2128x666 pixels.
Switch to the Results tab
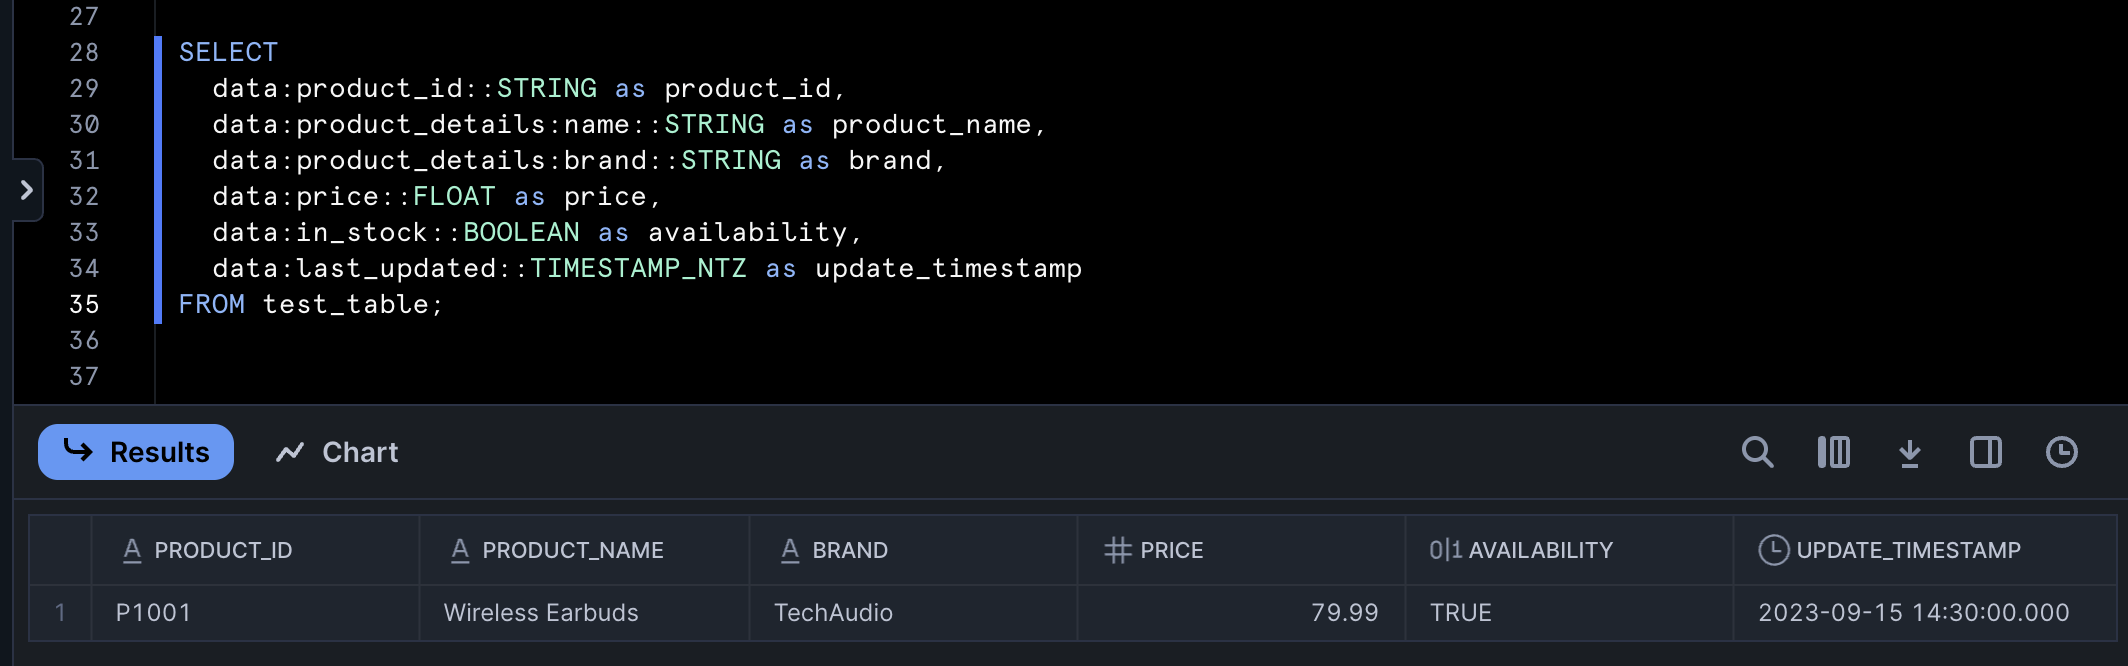(x=136, y=452)
